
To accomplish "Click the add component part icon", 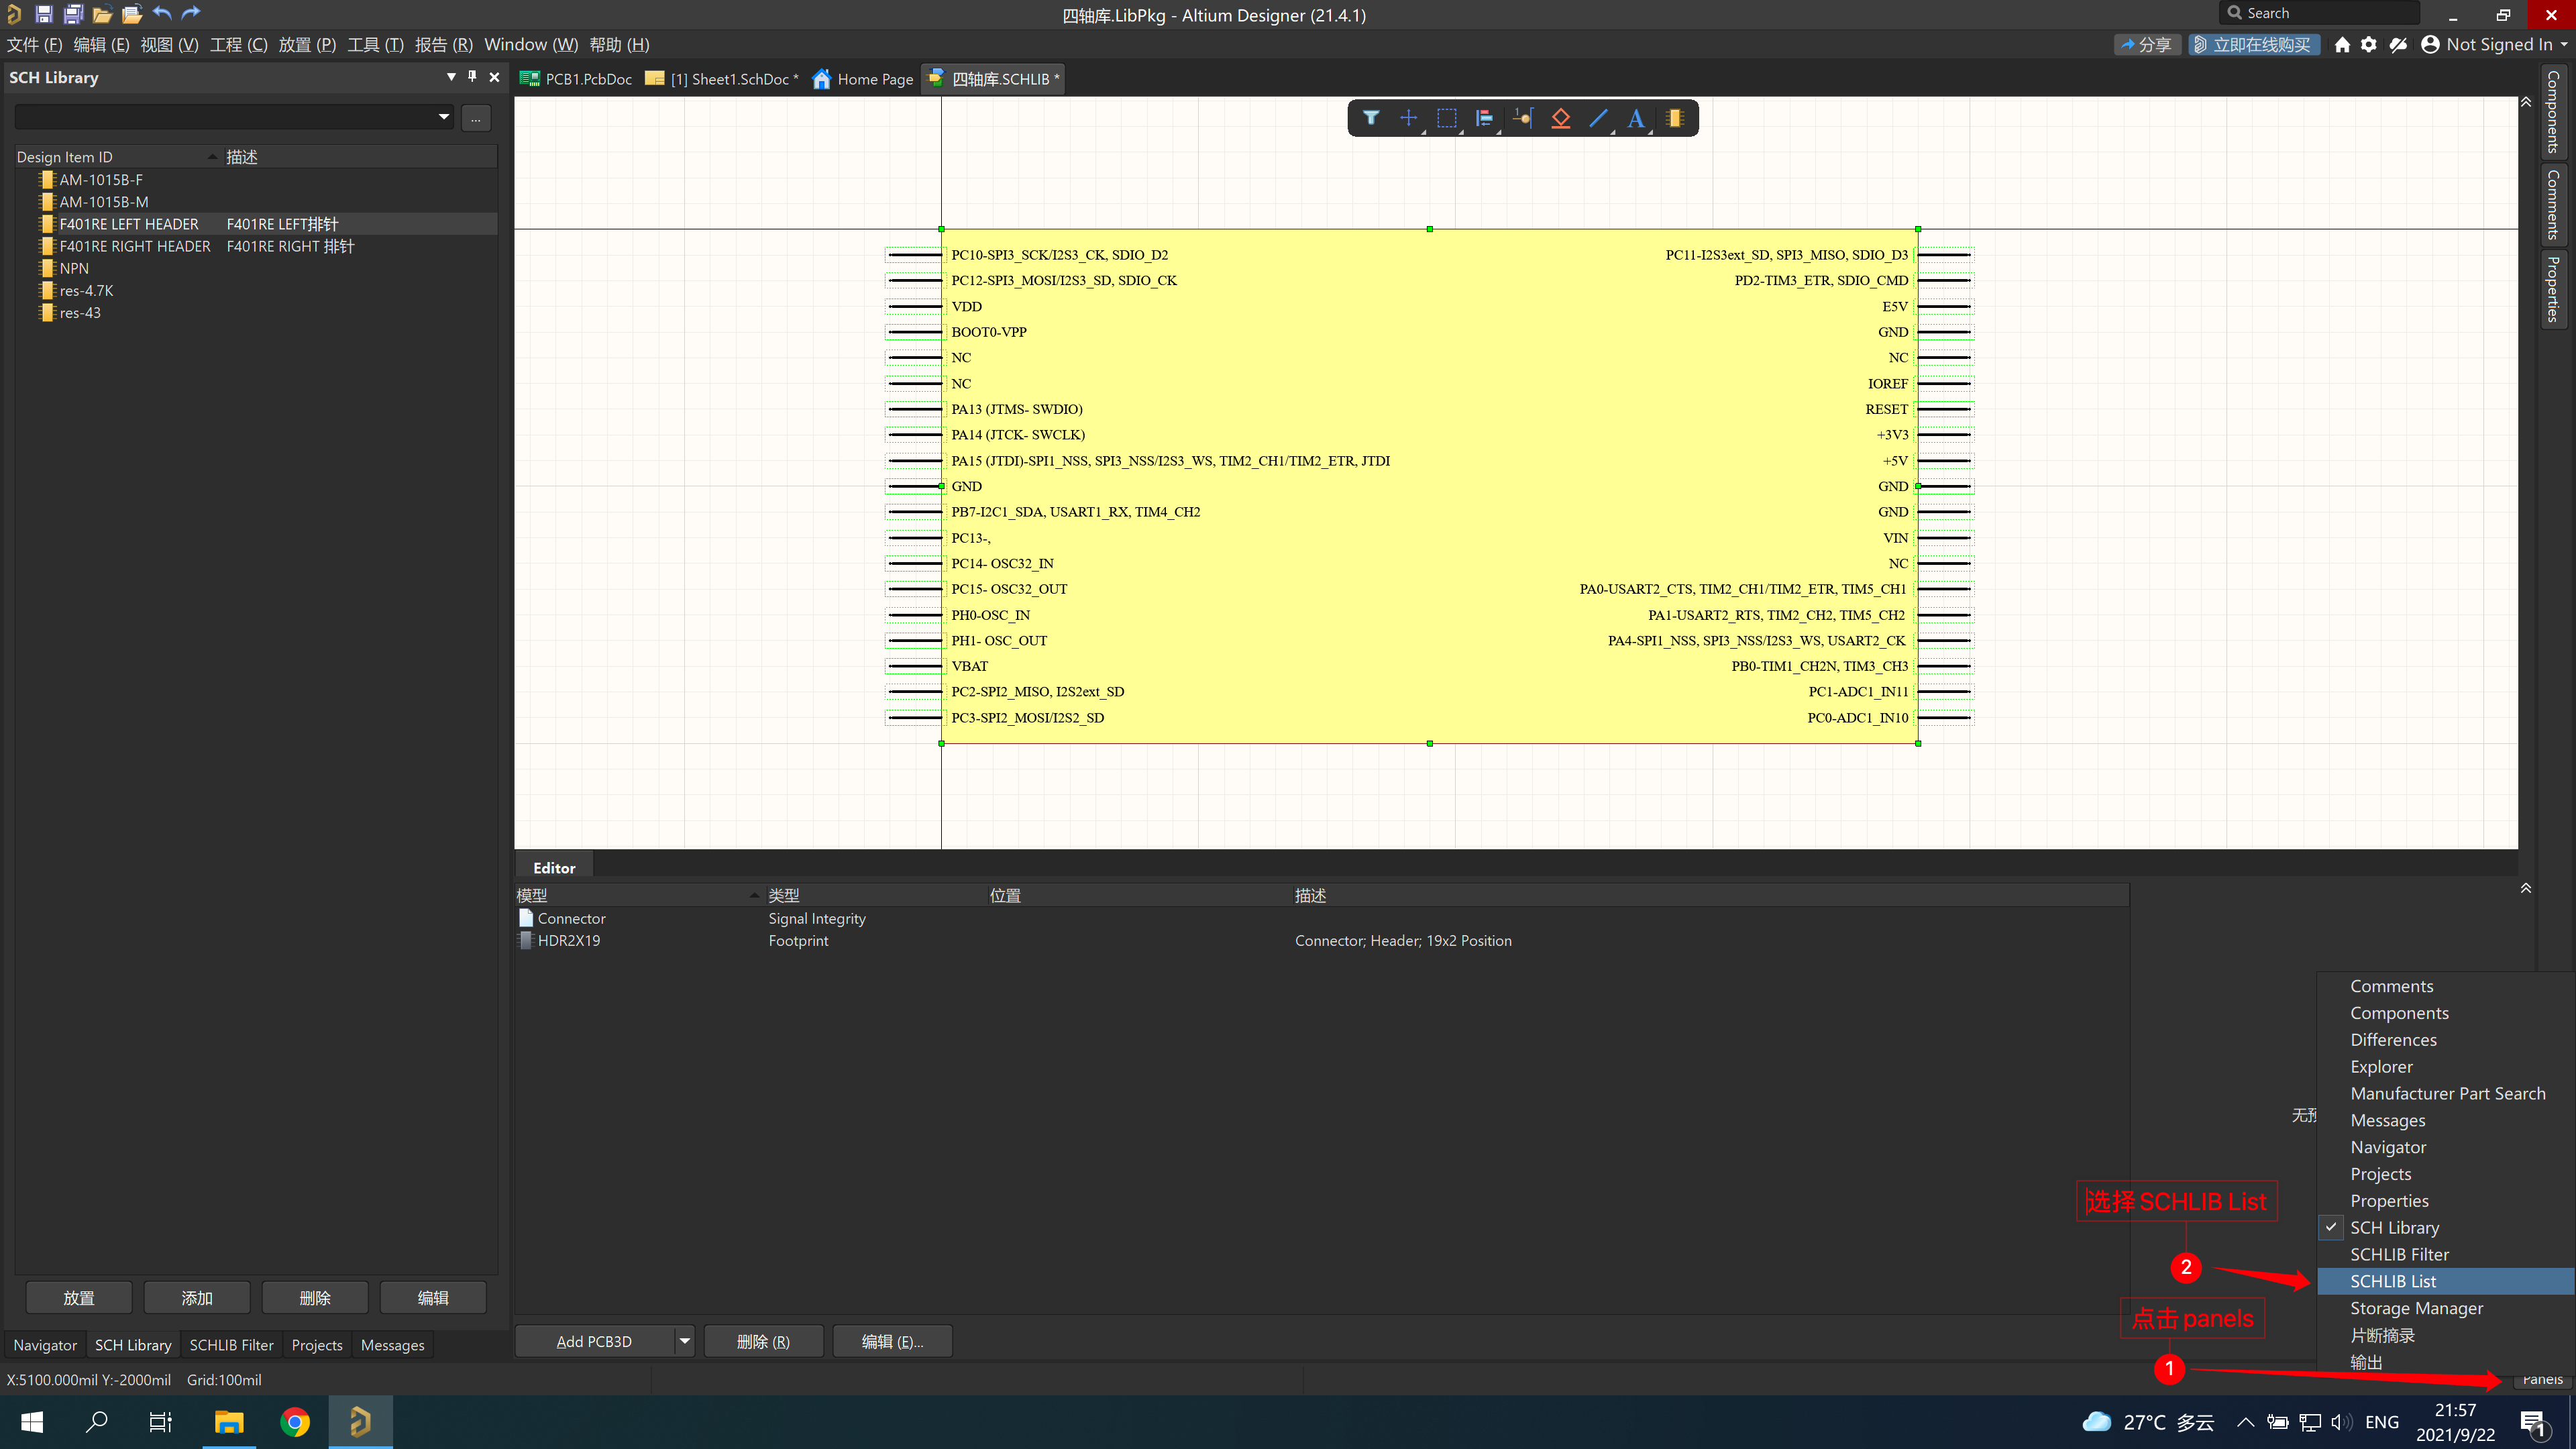I will pyautogui.click(x=1675, y=118).
